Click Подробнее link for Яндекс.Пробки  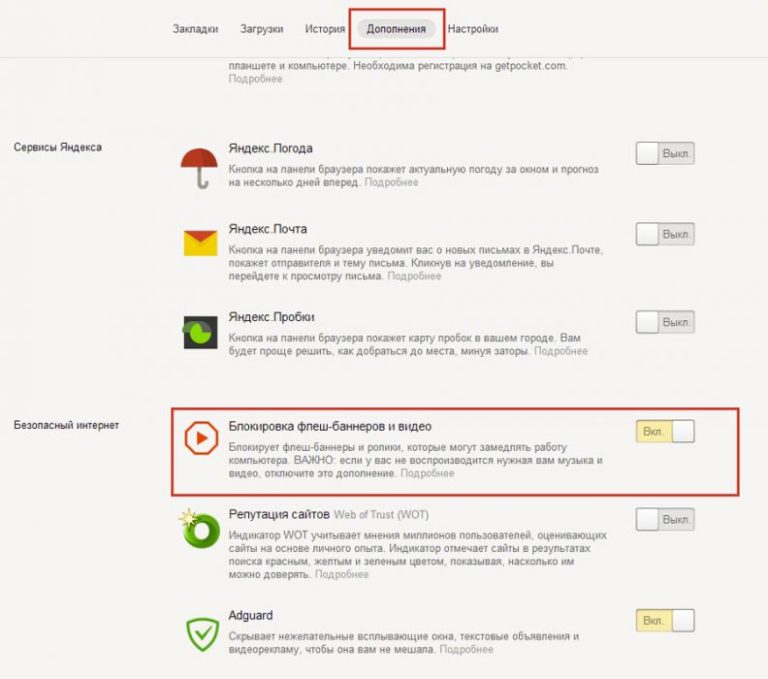coord(561,351)
